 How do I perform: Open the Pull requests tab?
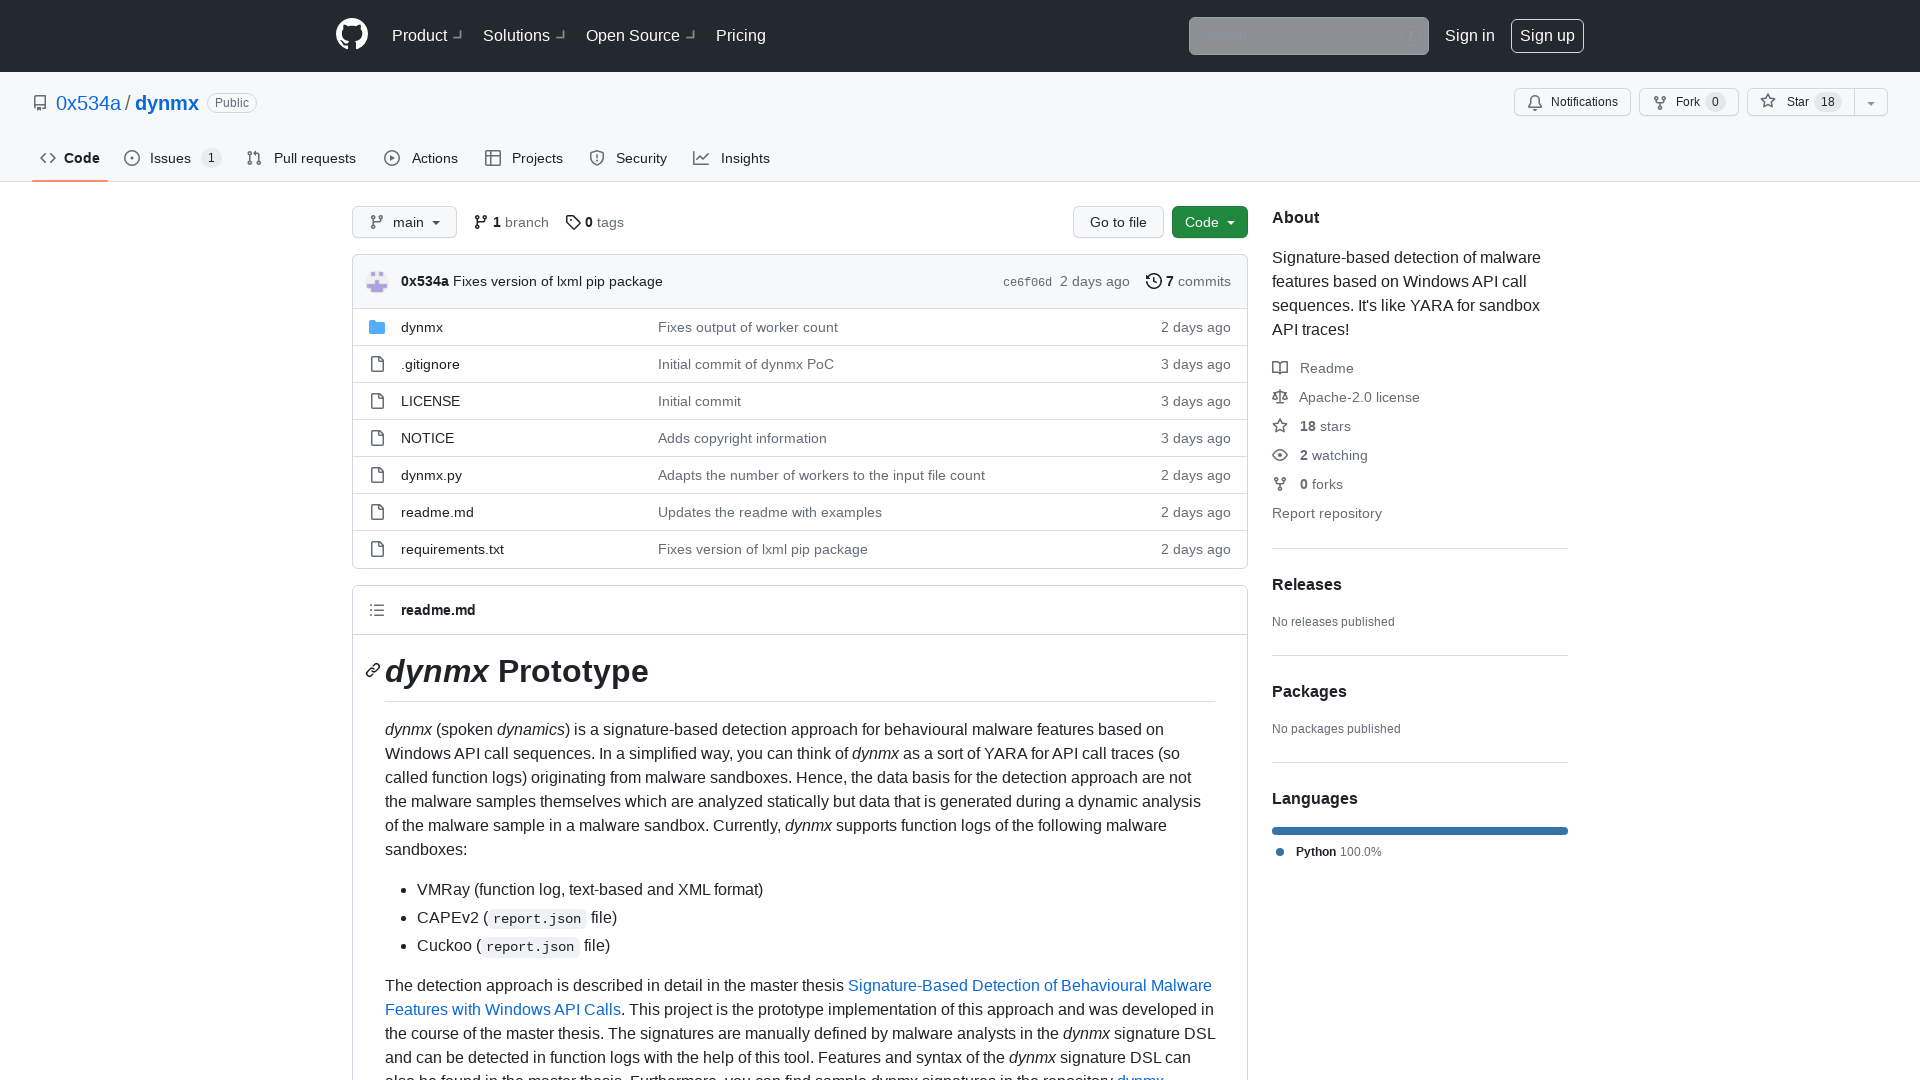pos(301,158)
